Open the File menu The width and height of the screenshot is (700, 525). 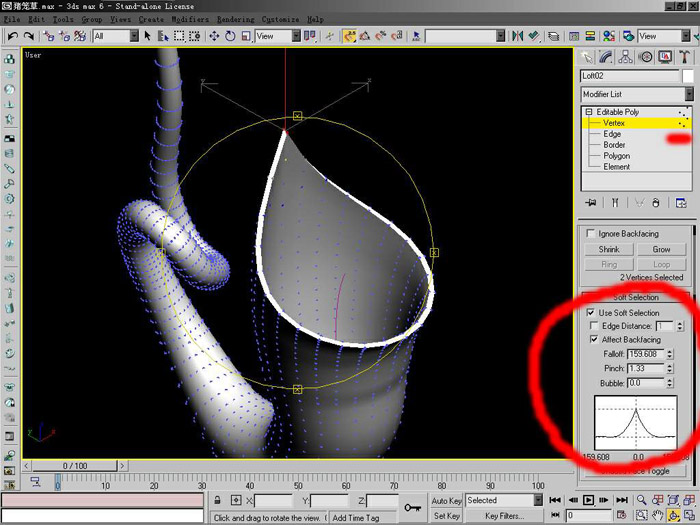coord(12,19)
